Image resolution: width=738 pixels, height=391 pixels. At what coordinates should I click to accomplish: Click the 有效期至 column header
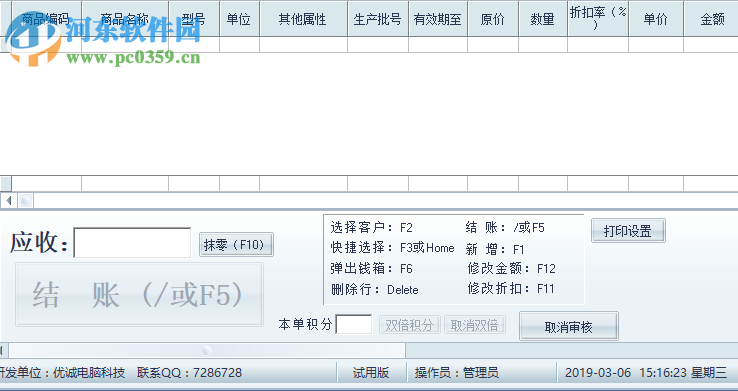pyautogui.click(x=438, y=18)
